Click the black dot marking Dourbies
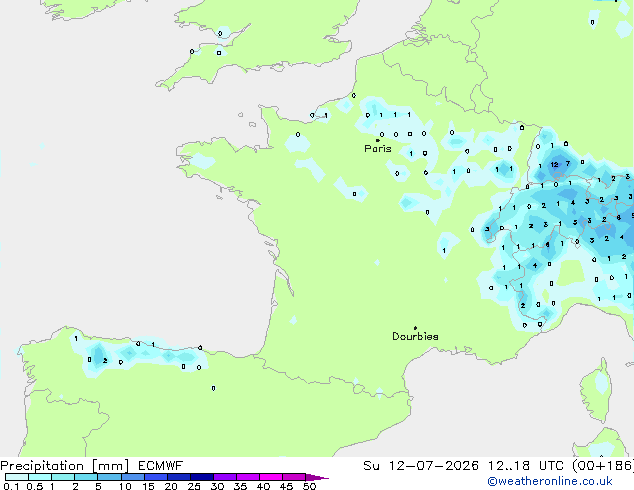 pyautogui.click(x=415, y=328)
